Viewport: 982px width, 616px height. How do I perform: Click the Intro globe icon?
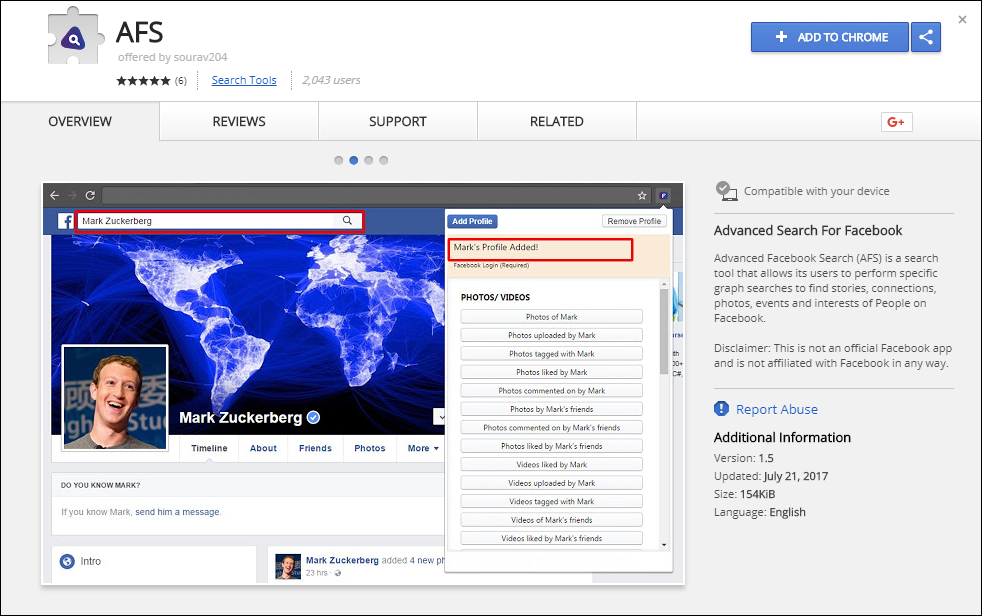[67, 562]
